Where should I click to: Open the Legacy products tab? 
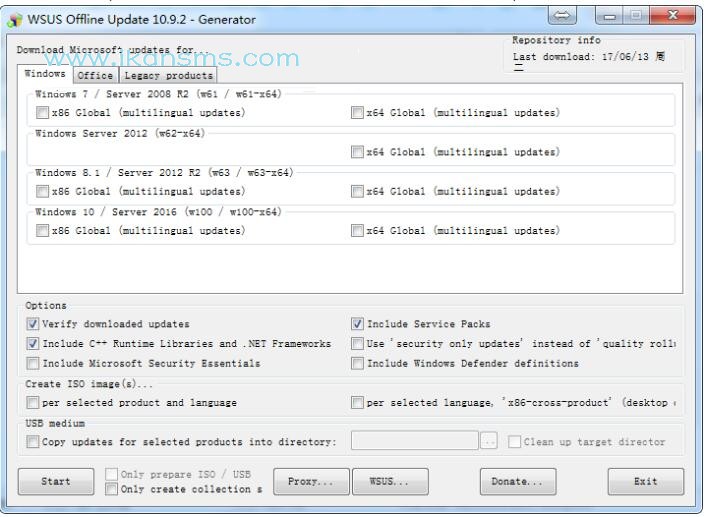click(168, 75)
